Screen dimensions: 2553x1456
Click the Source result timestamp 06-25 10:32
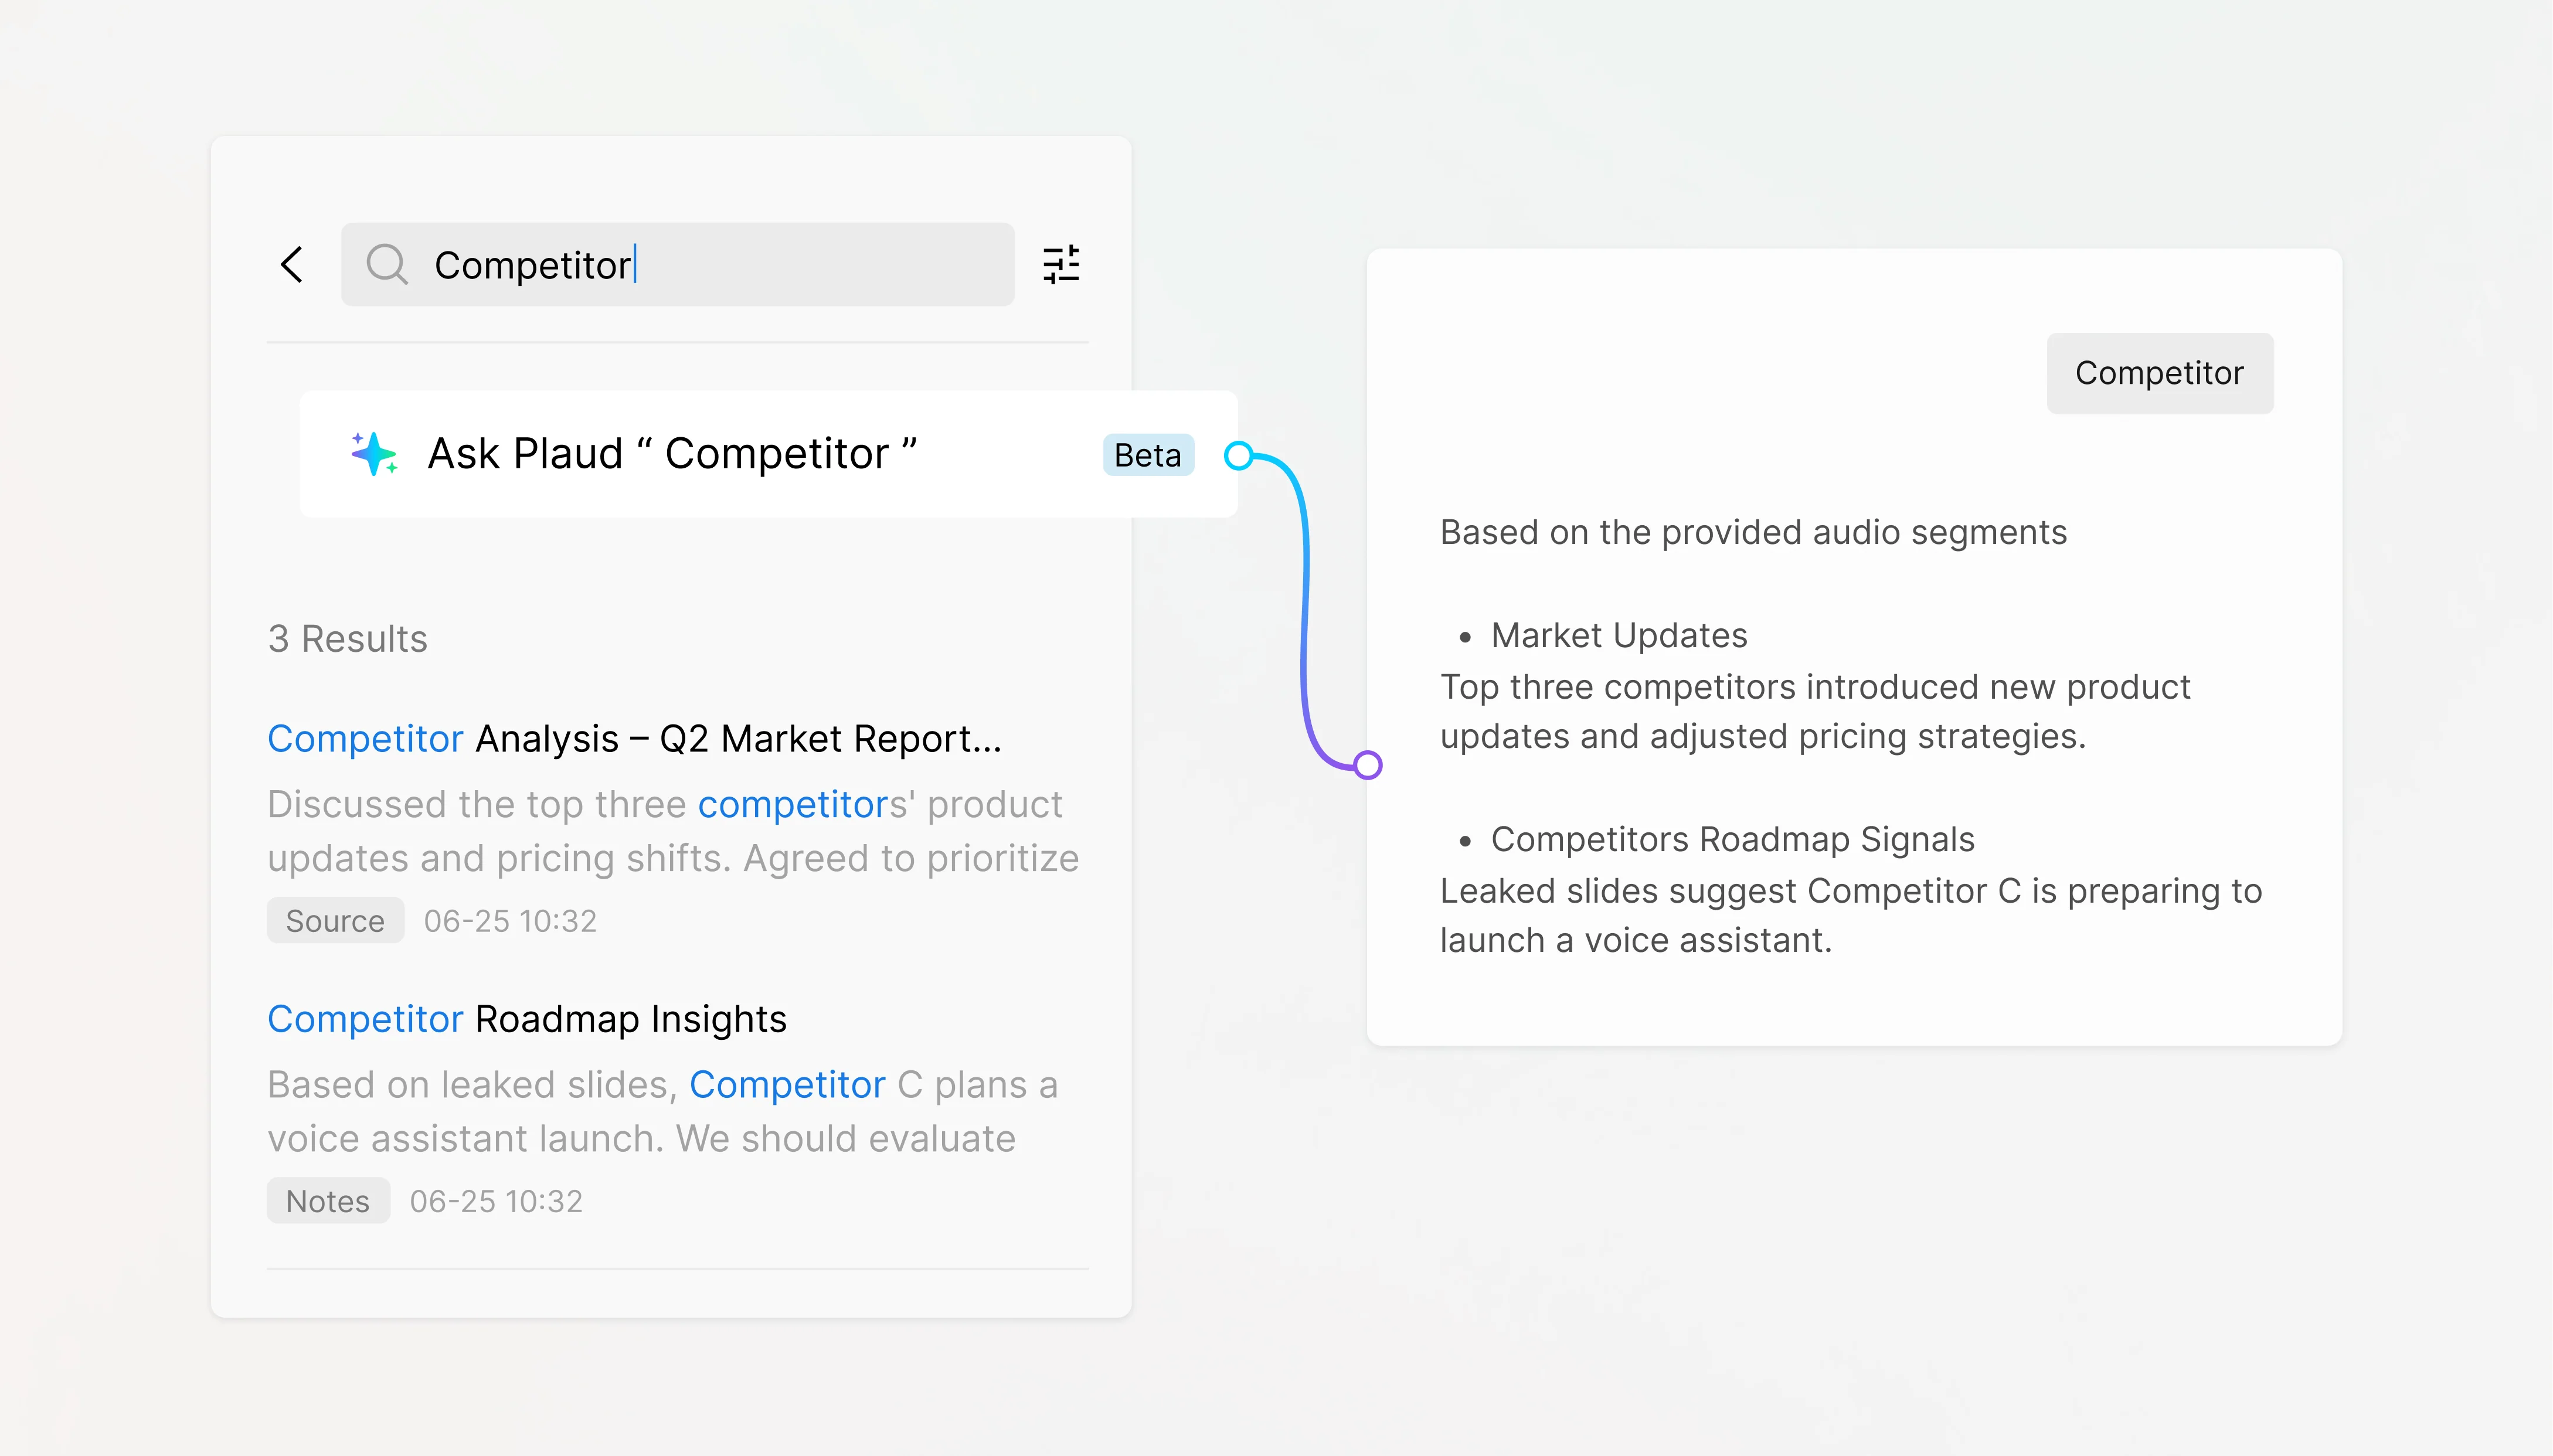(x=510, y=921)
